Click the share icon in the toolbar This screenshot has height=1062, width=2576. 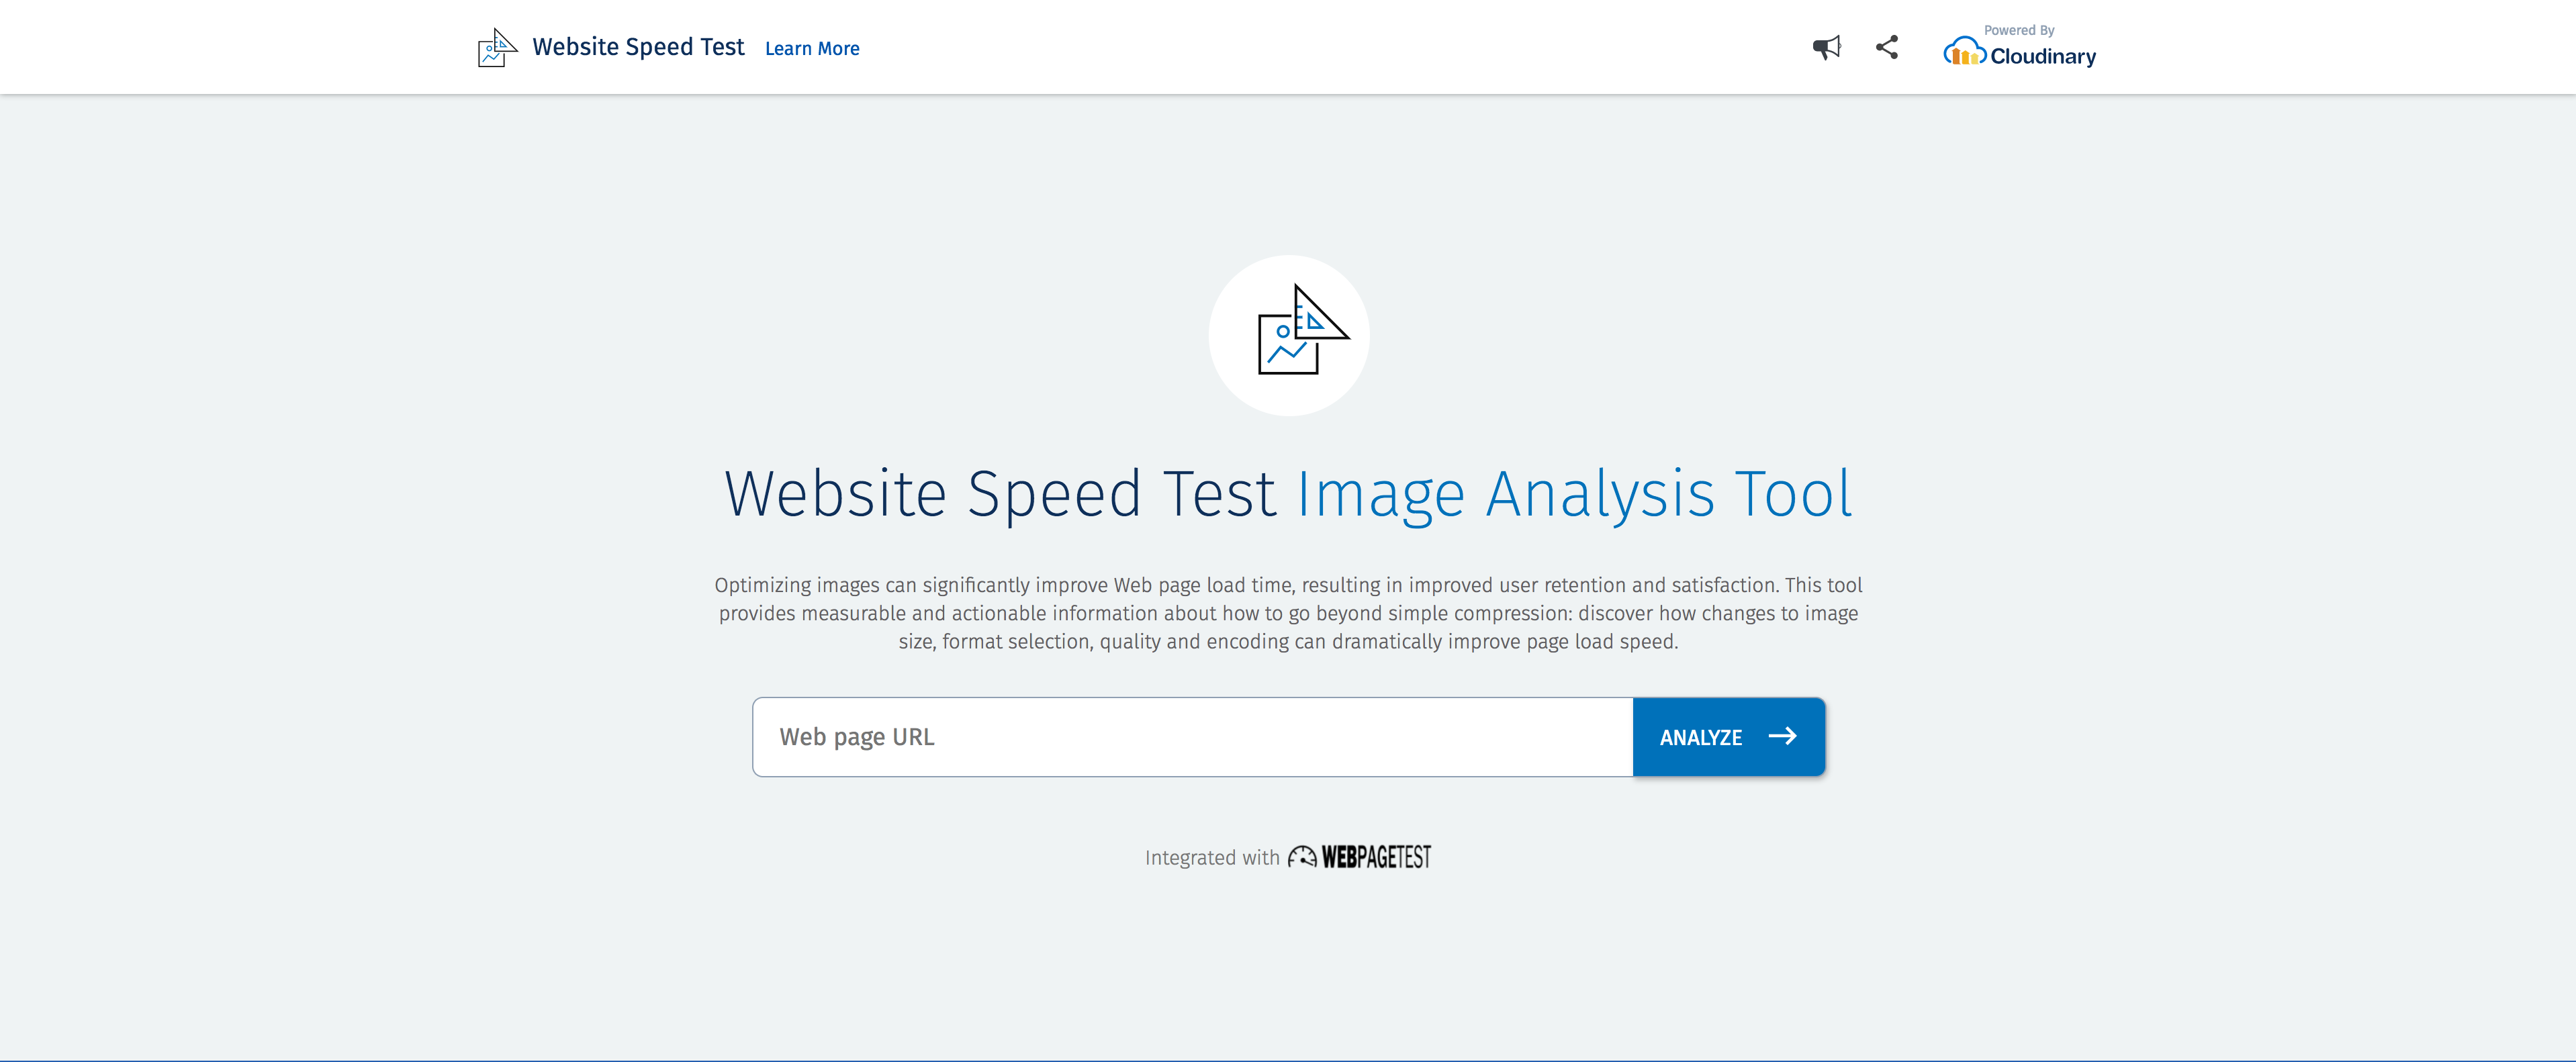(x=1886, y=46)
